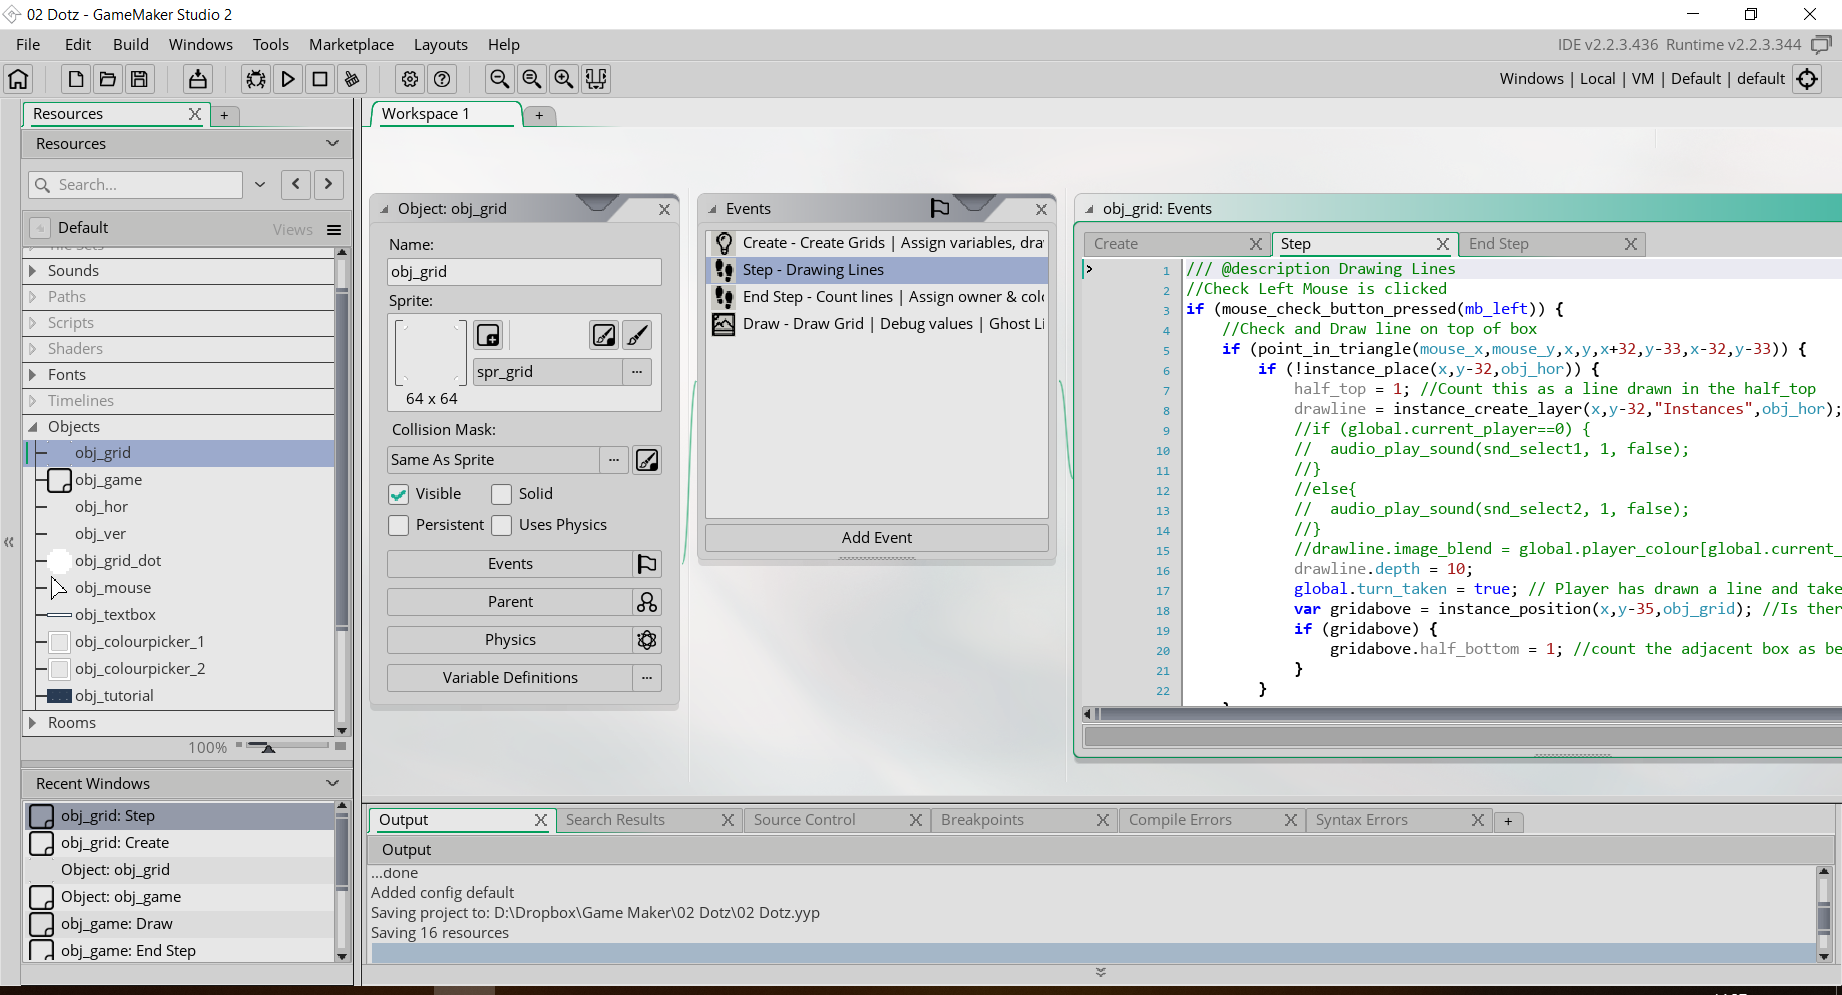The width and height of the screenshot is (1842, 995).
Task: Click the Parent icon beside Parent button
Action: tap(647, 602)
